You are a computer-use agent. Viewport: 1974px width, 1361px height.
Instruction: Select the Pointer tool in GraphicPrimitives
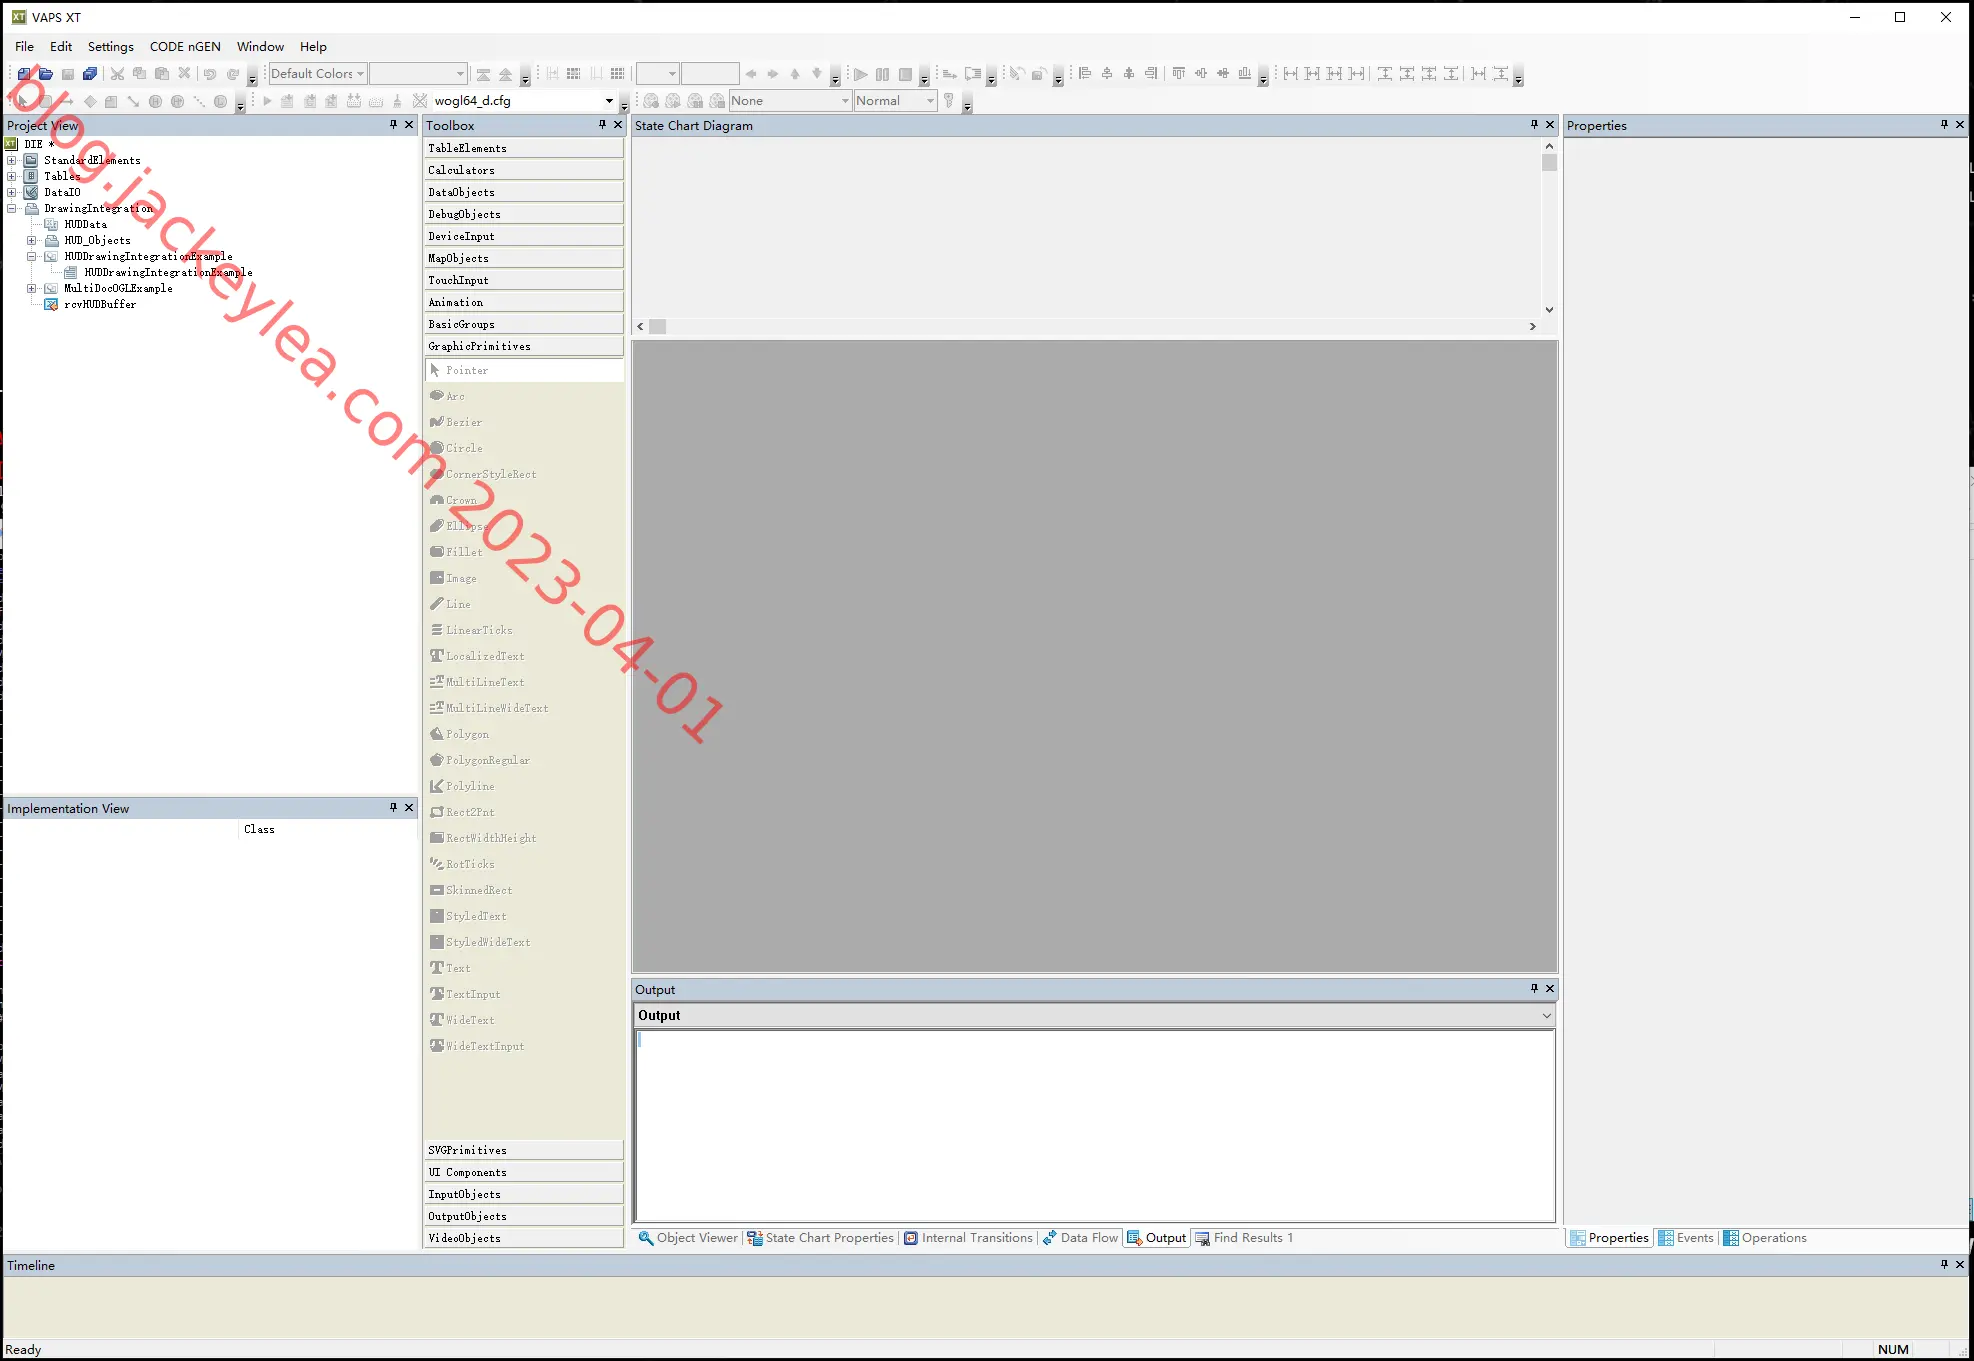(x=524, y=370)
